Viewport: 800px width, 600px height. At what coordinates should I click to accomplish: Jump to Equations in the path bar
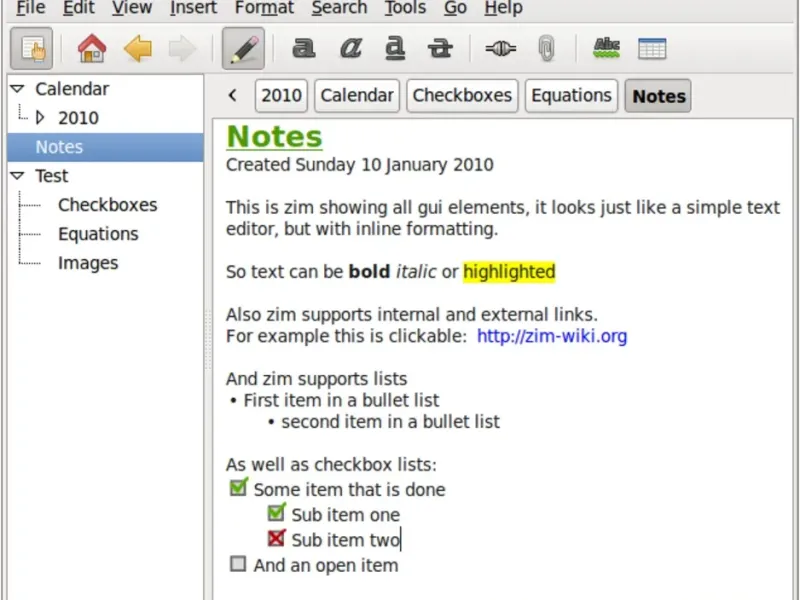point(571,95)
